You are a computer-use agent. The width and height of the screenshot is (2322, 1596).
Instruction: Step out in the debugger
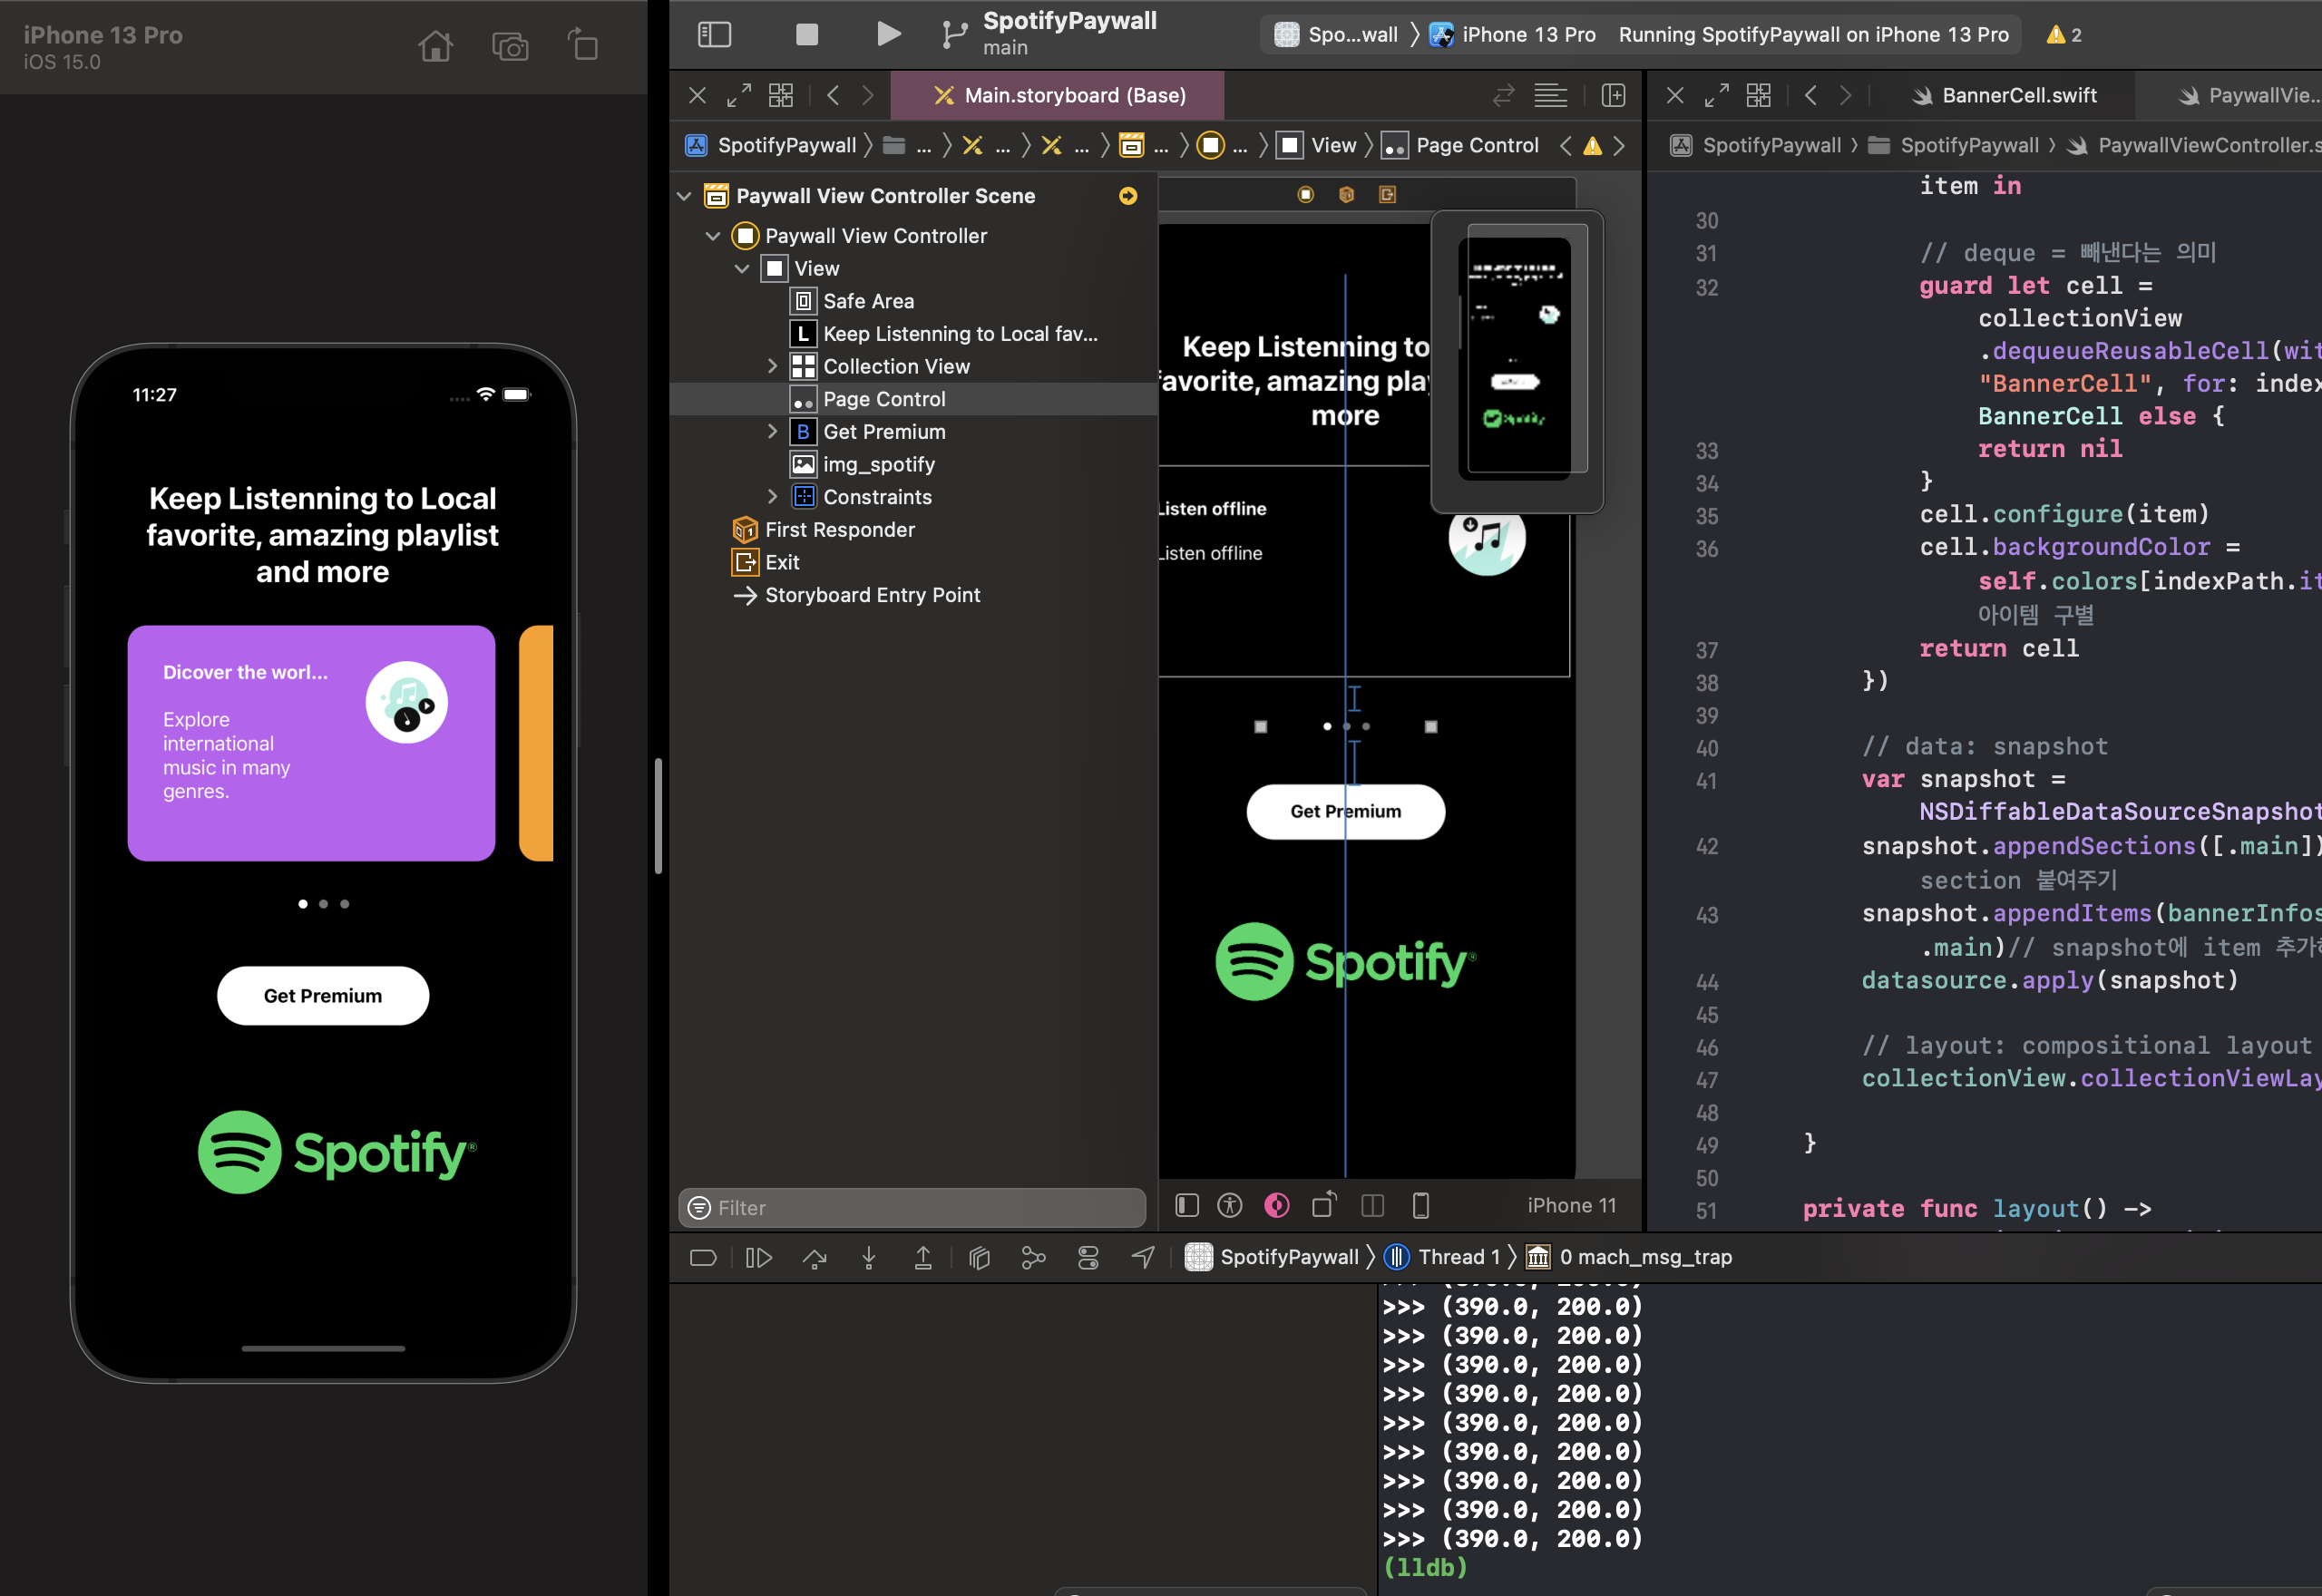click(x=923, y=1257)
